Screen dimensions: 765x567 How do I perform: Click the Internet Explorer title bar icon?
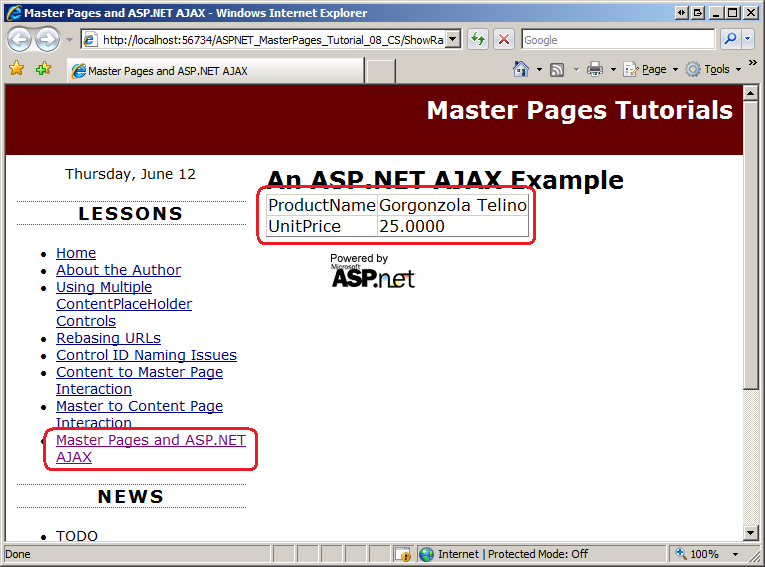coord(14,13)
